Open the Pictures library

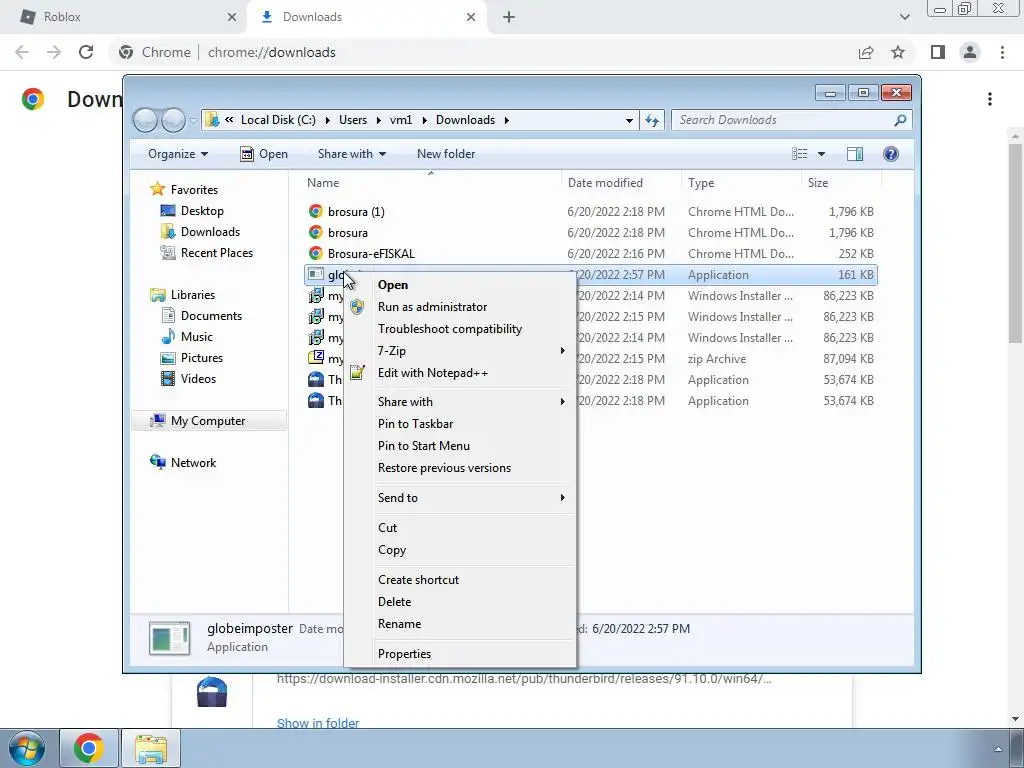pyautogui.click(x=202, y=358)
